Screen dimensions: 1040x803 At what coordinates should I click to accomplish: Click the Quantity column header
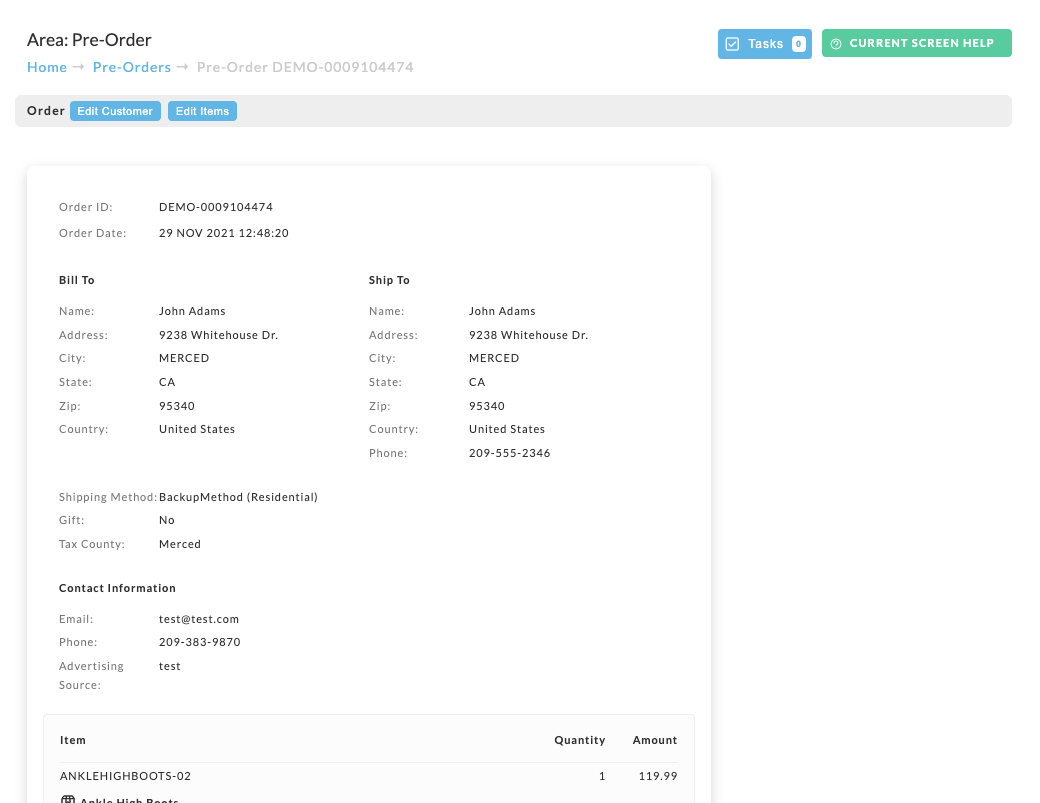pos(580,740)
